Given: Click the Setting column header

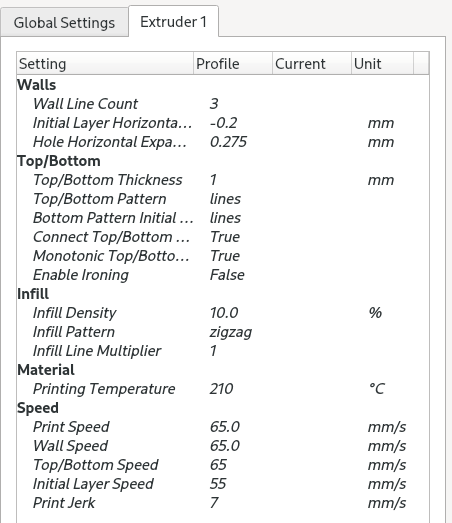Looking at the screenshot, I should pyautogui.click(x=105, y=64).
